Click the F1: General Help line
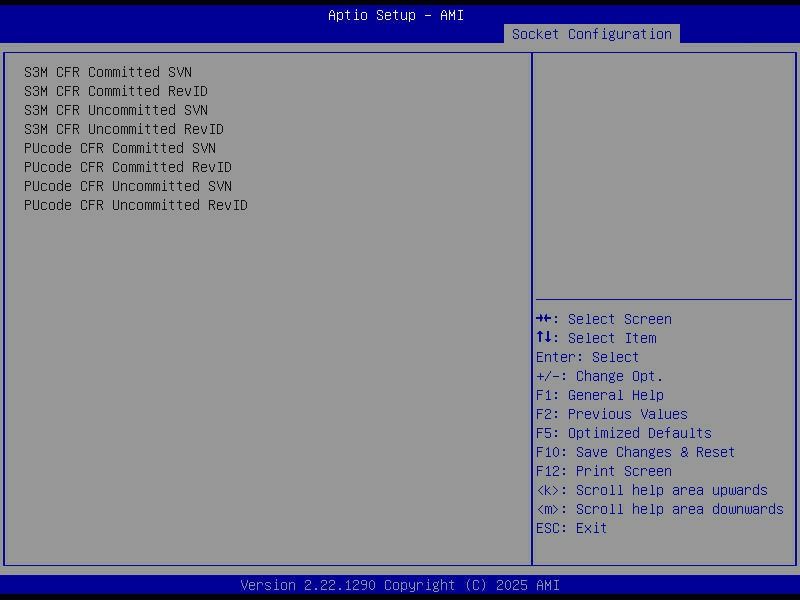This screenshot has height=600, width=800. point(599,395)
